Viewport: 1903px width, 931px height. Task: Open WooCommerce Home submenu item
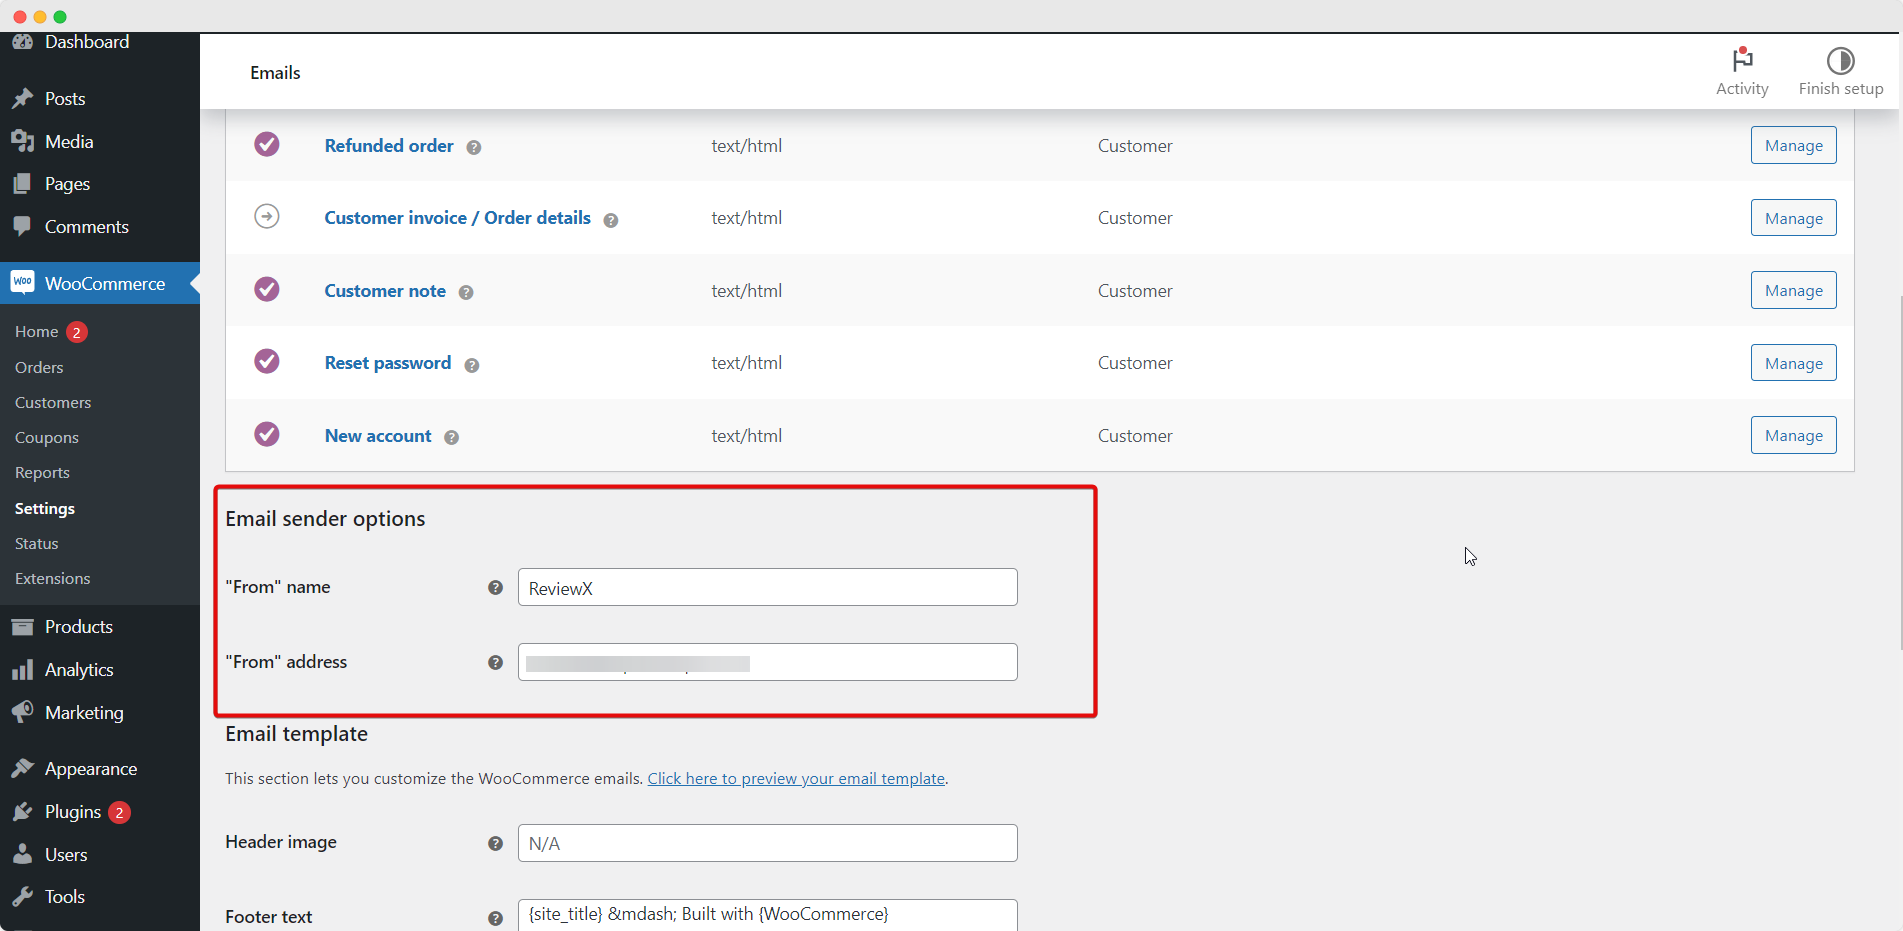(x=37, y=332)
